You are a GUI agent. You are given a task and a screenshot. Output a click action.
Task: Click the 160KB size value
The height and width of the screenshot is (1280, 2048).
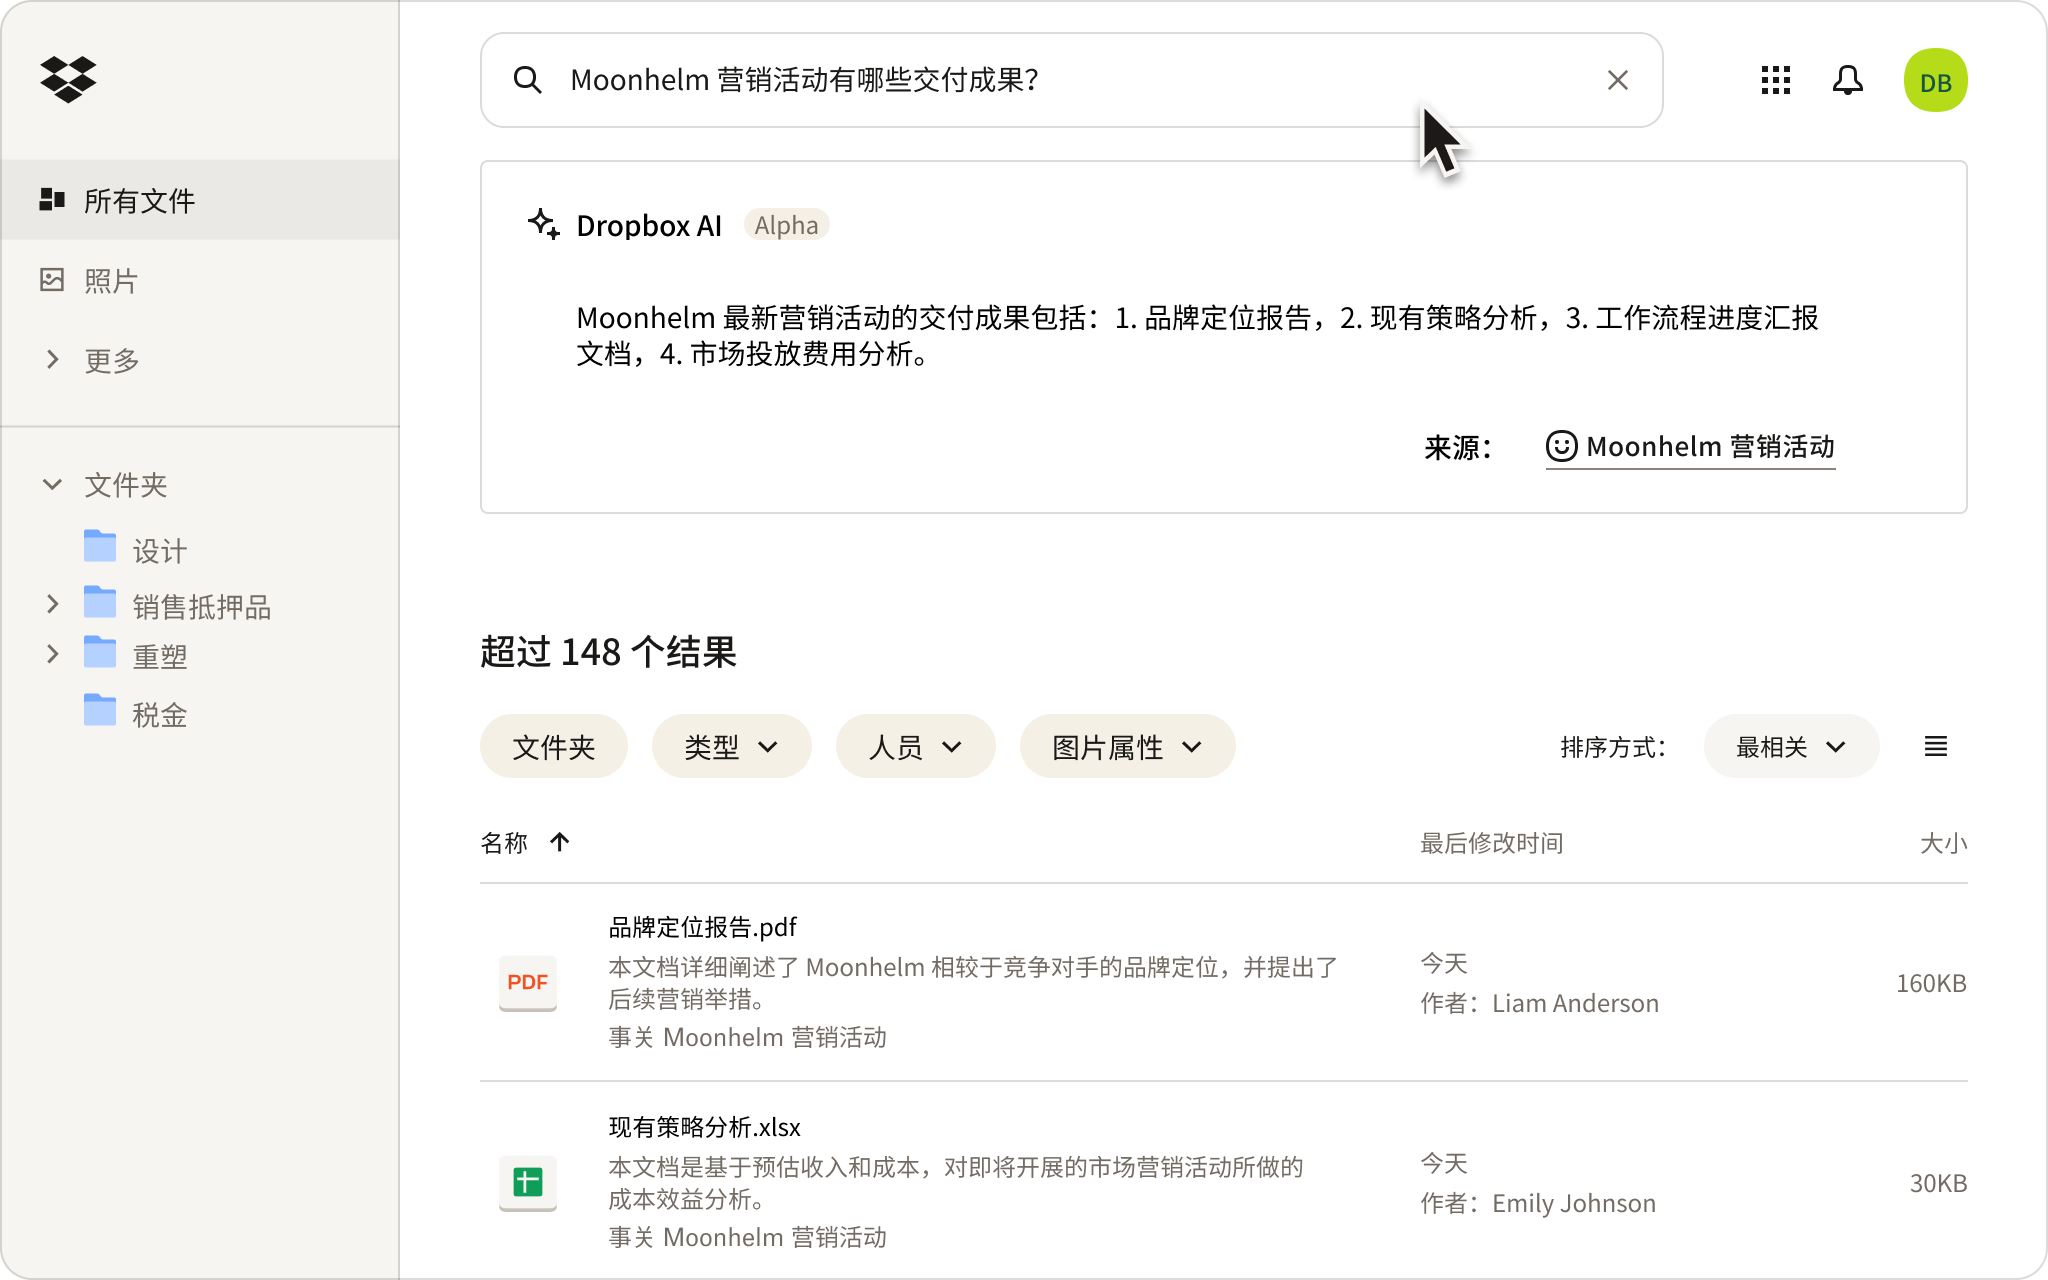coord(1931,983)
